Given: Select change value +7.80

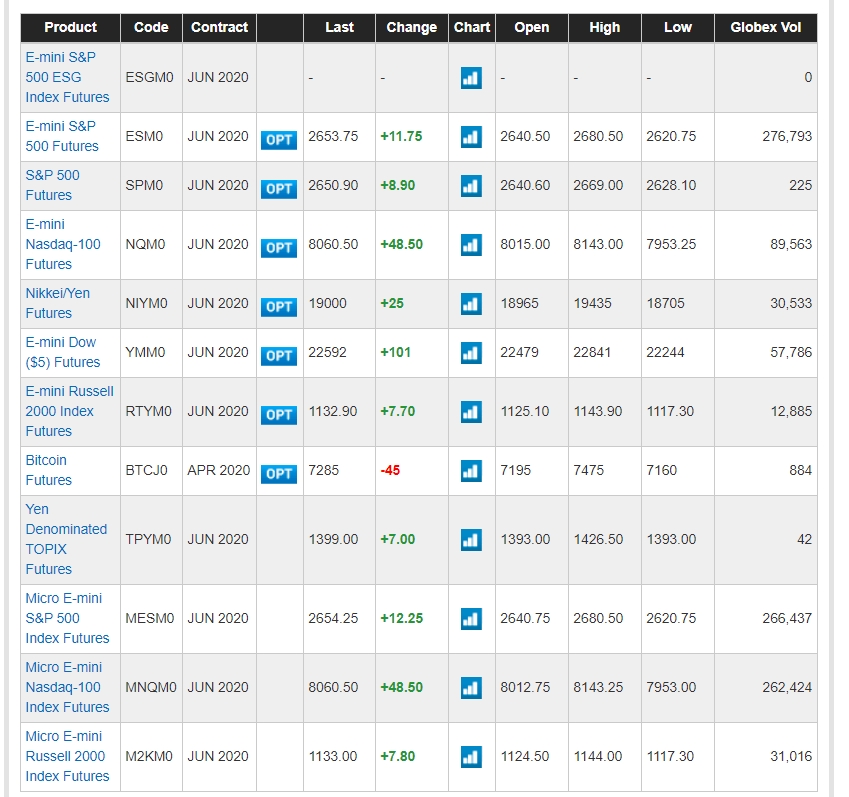Looking at the screenshot, I should [x=398, y=756].
